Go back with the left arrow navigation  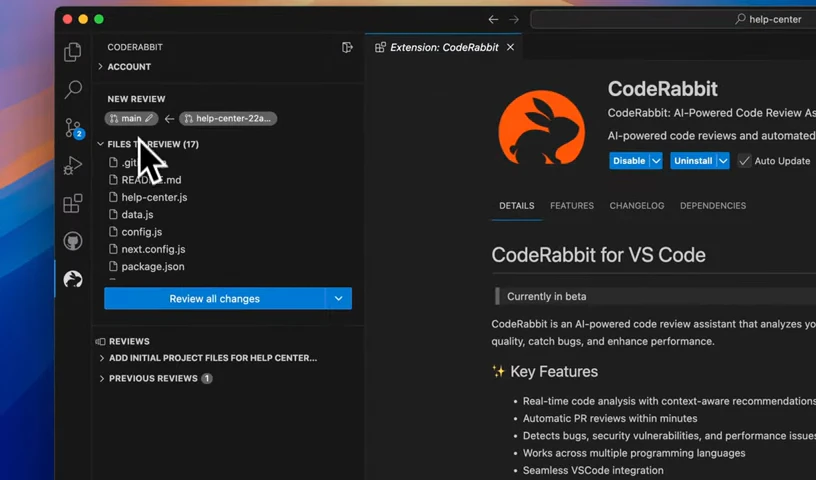coord(493,19)
